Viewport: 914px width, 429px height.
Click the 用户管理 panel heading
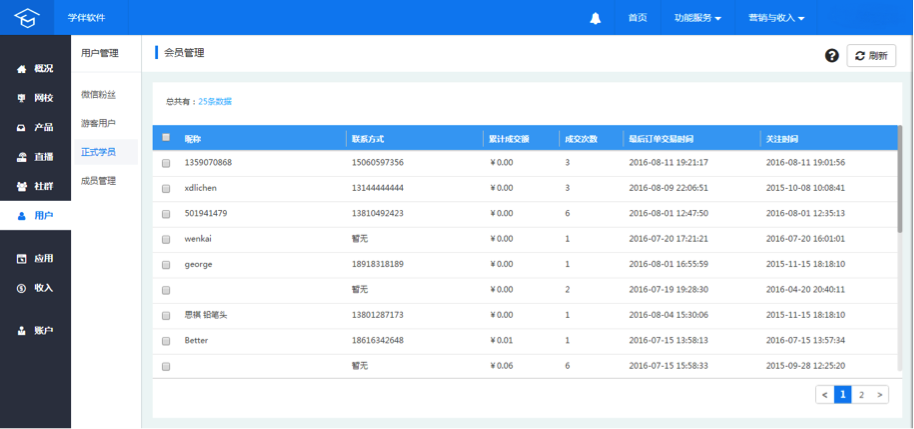tap(100, 54)
